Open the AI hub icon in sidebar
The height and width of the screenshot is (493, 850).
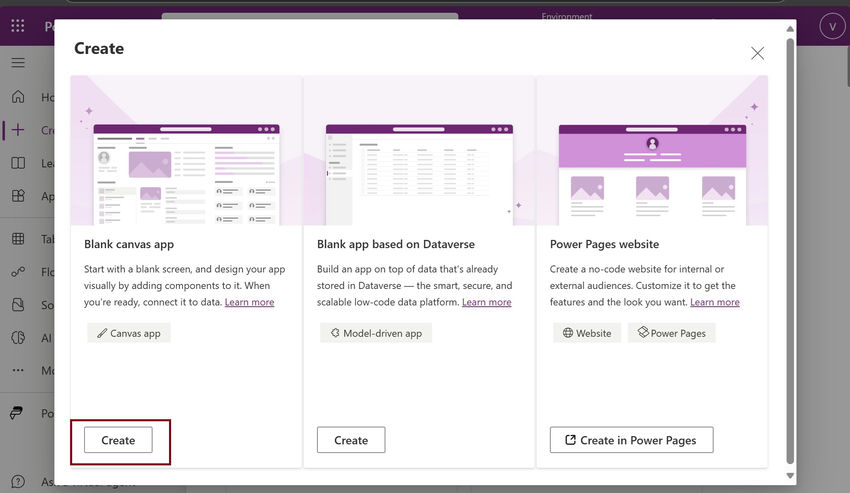coord(18,338)
